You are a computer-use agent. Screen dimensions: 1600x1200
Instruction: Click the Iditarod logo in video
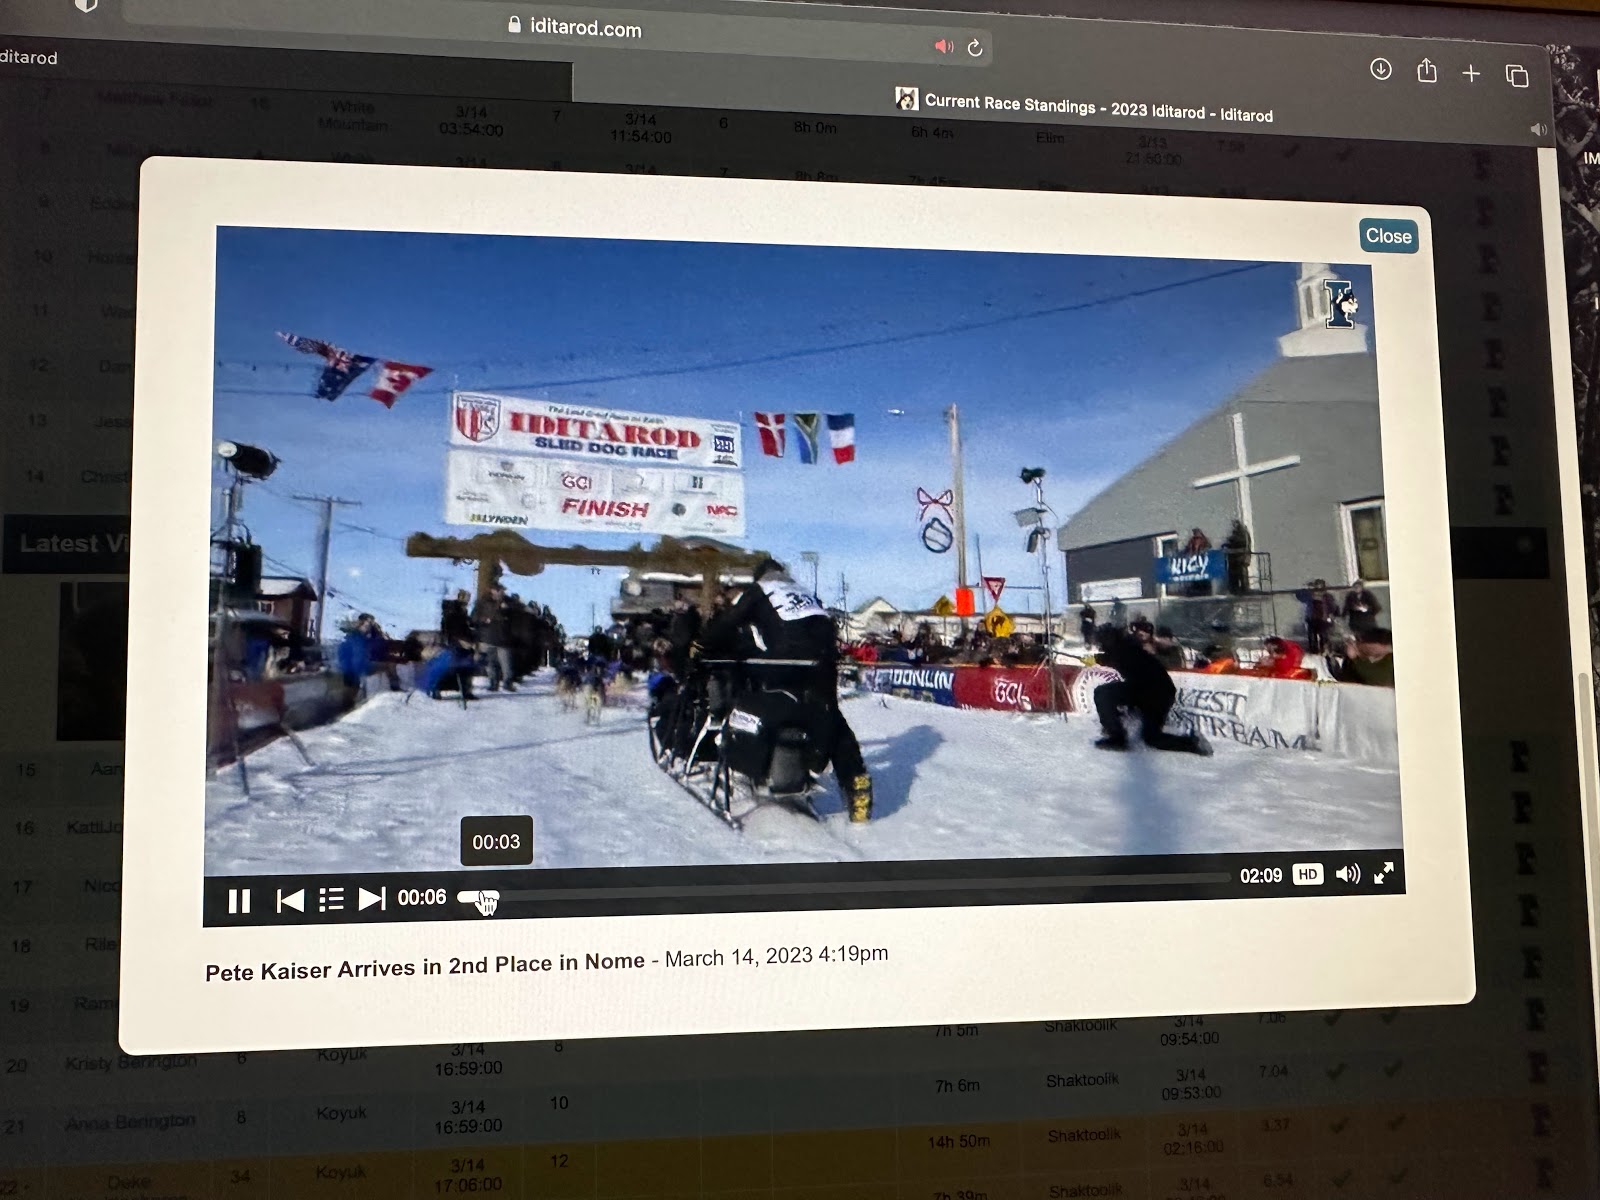coord(1341,303)
